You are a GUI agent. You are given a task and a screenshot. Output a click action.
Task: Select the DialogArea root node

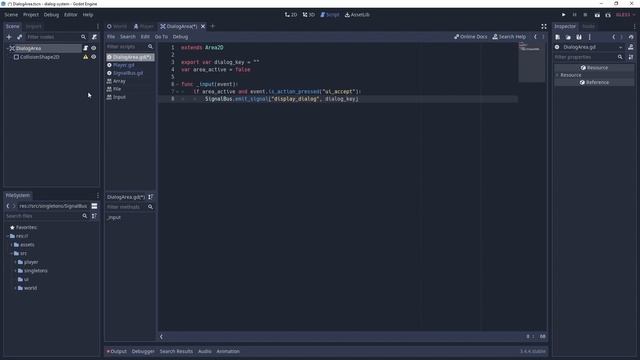tap(28, 48)
